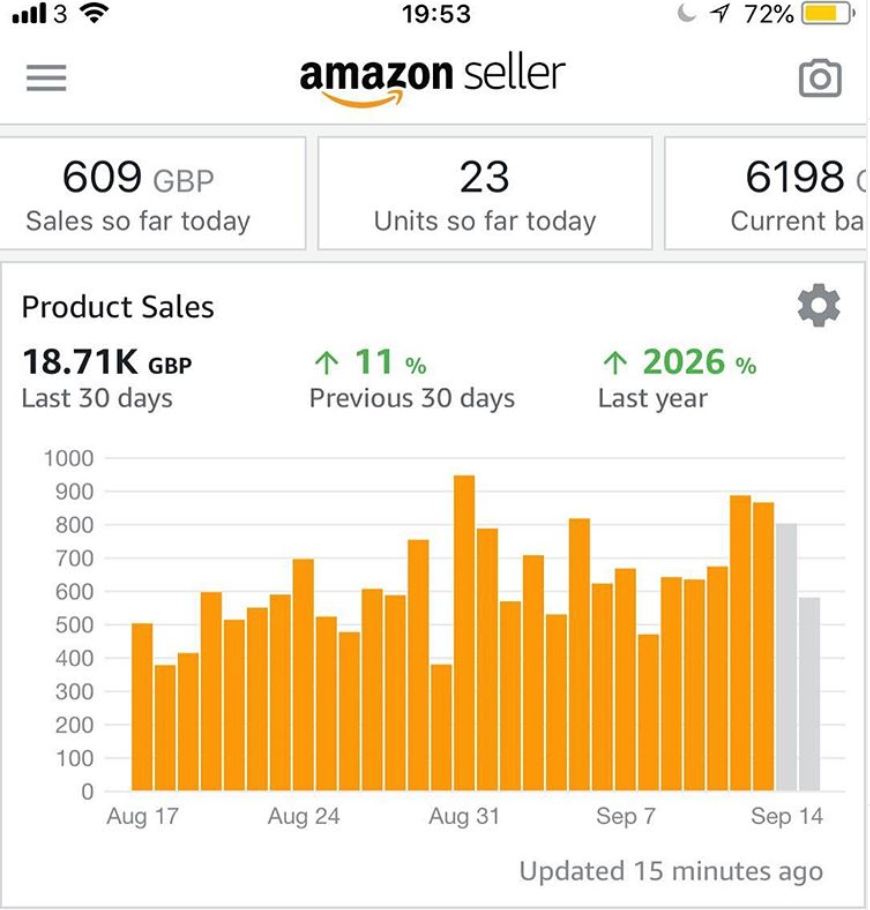Viewport: 870px width, 910px height.
Task: Tap the last grey bar at Sep 14
Action: 810,694
